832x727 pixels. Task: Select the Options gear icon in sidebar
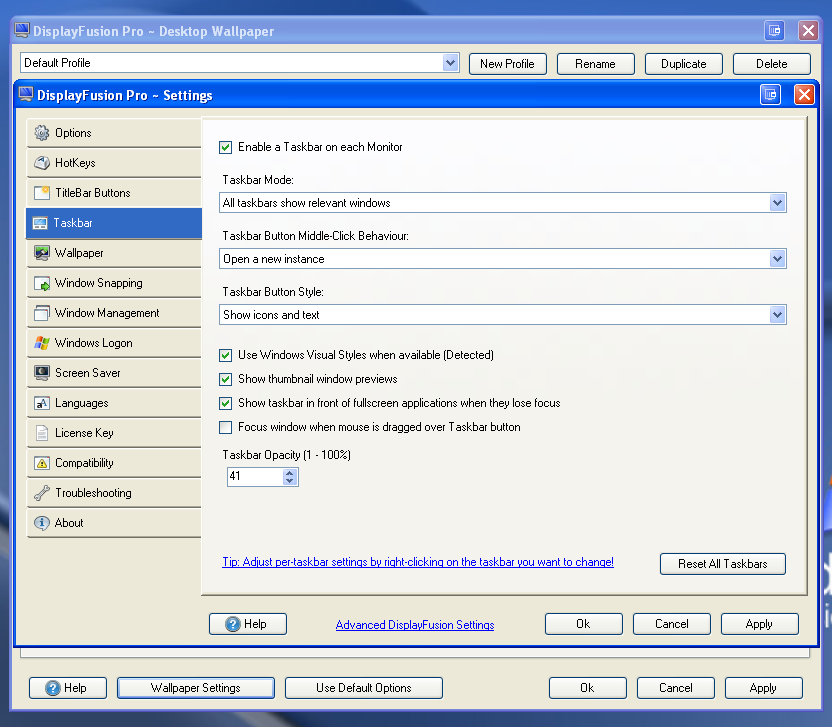click(x=41, y=133)
